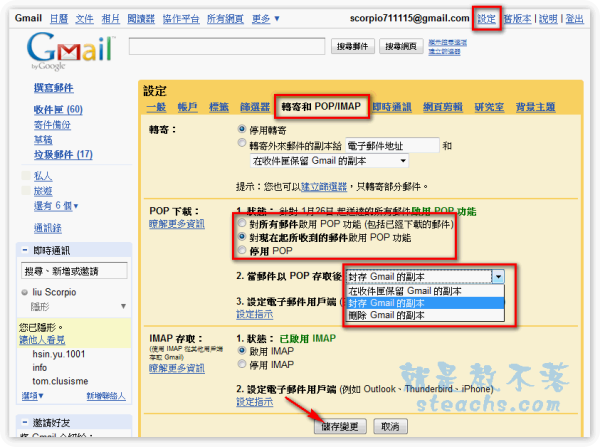
Task: Select chat contact hsin.yu.1001
Action: [x=59, y=354]
